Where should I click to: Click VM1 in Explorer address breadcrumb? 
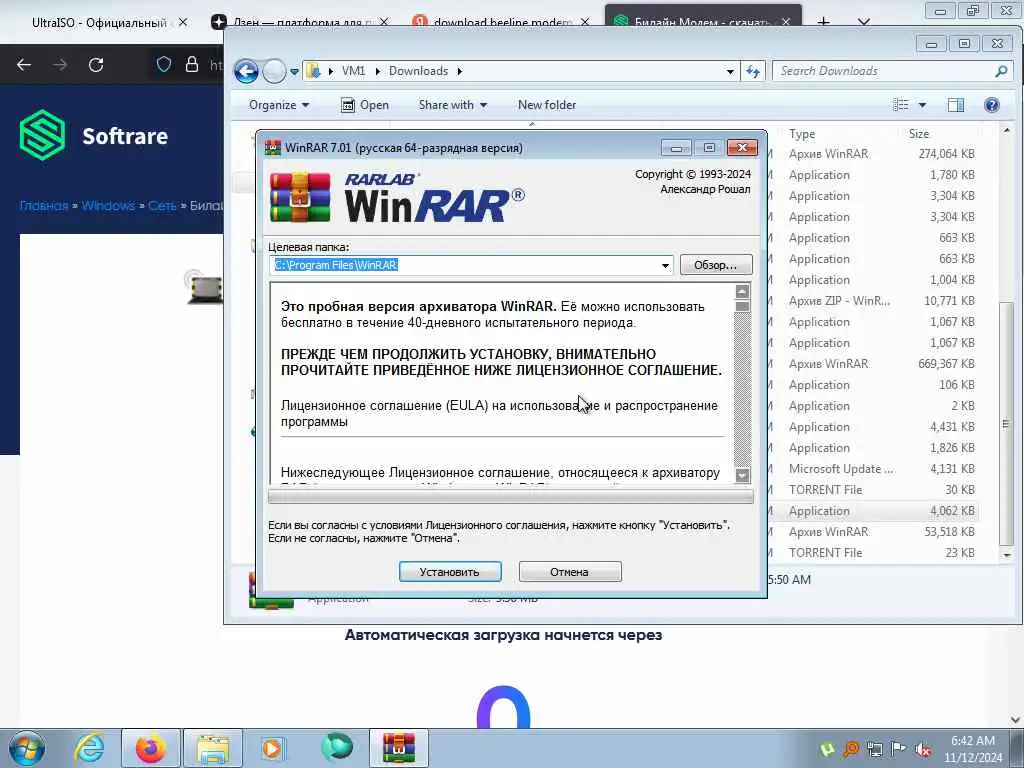click(x=353, y=71)
